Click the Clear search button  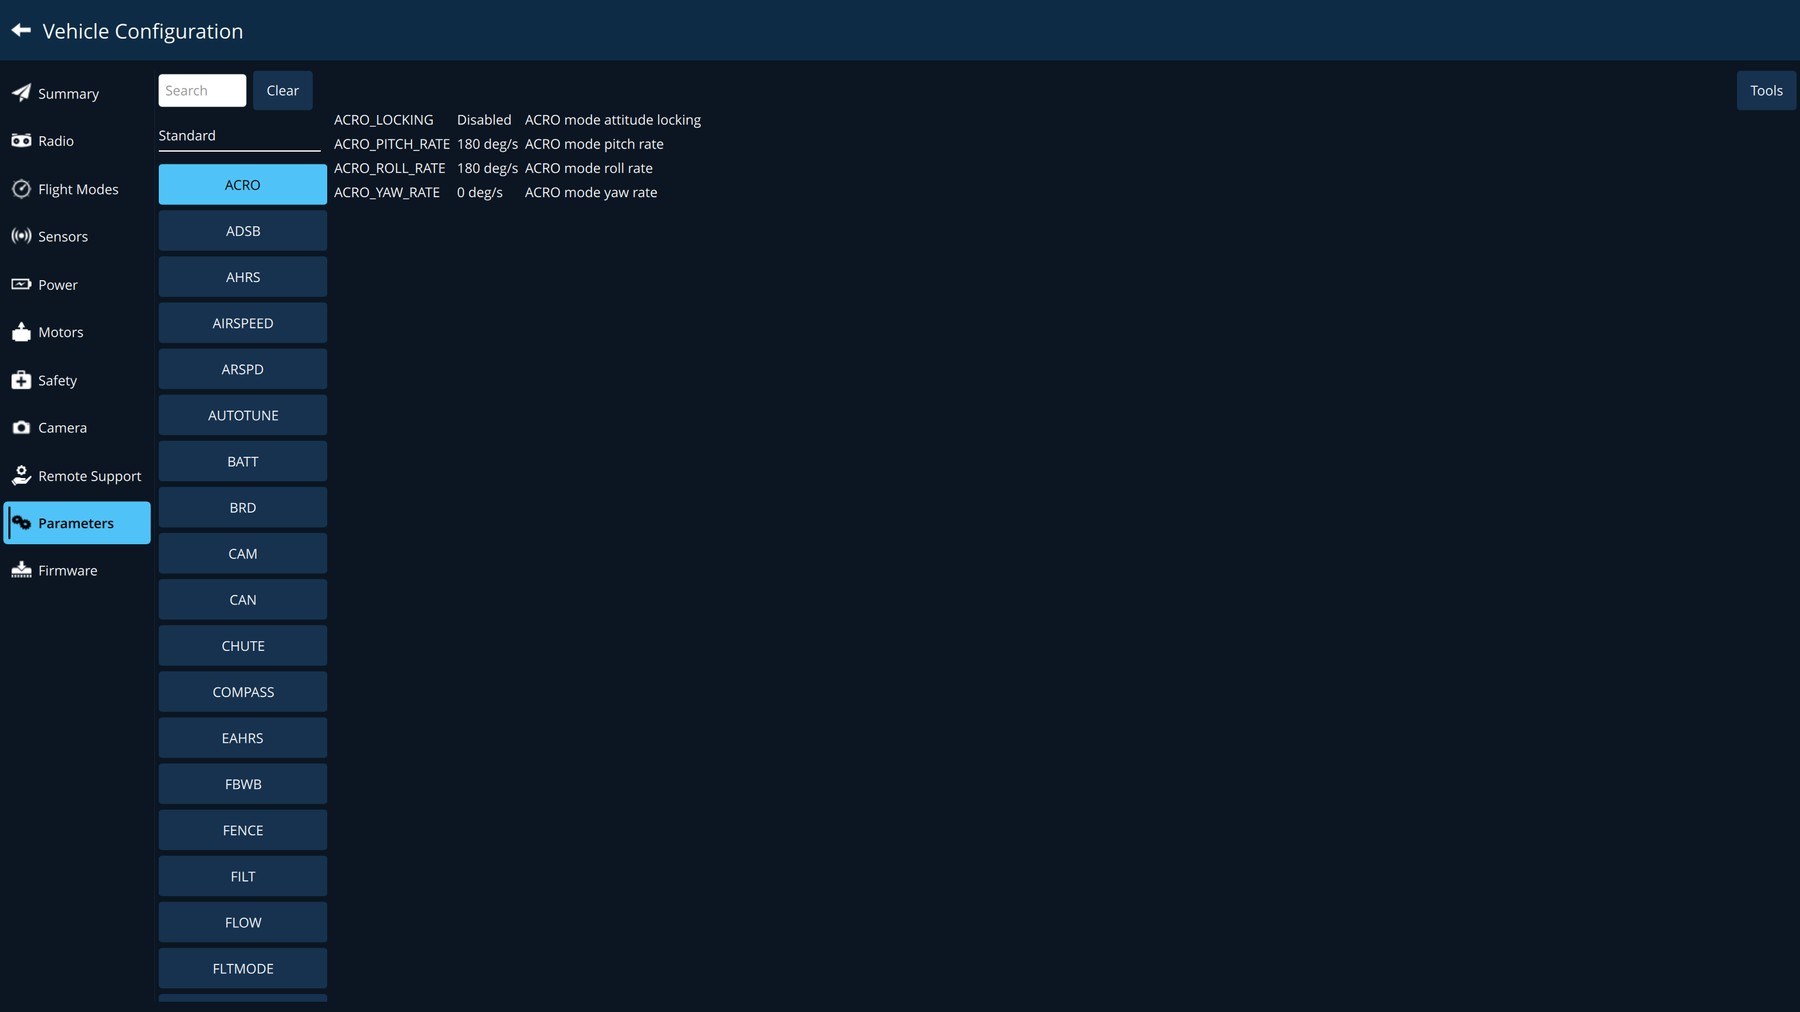(283, 90)
